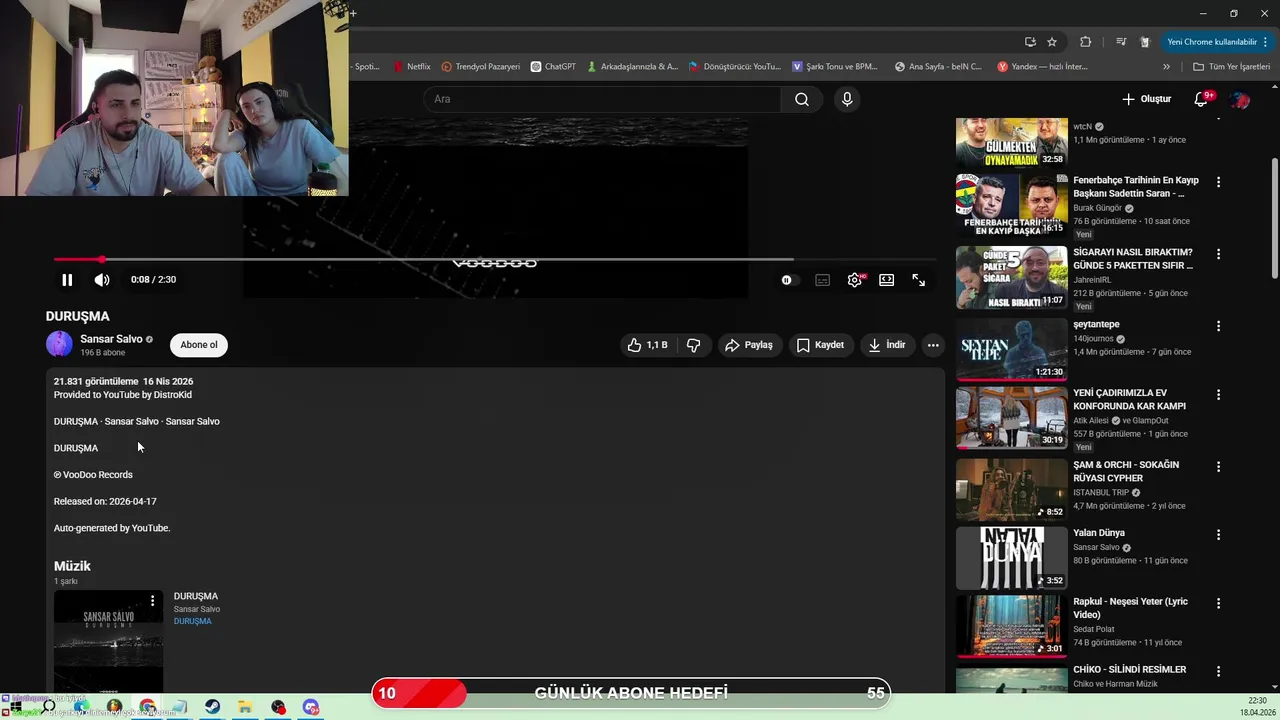This screenshot has width=1280, height=720.
Task: Click the install-app icon in address bar
Action: [1030, 42]
